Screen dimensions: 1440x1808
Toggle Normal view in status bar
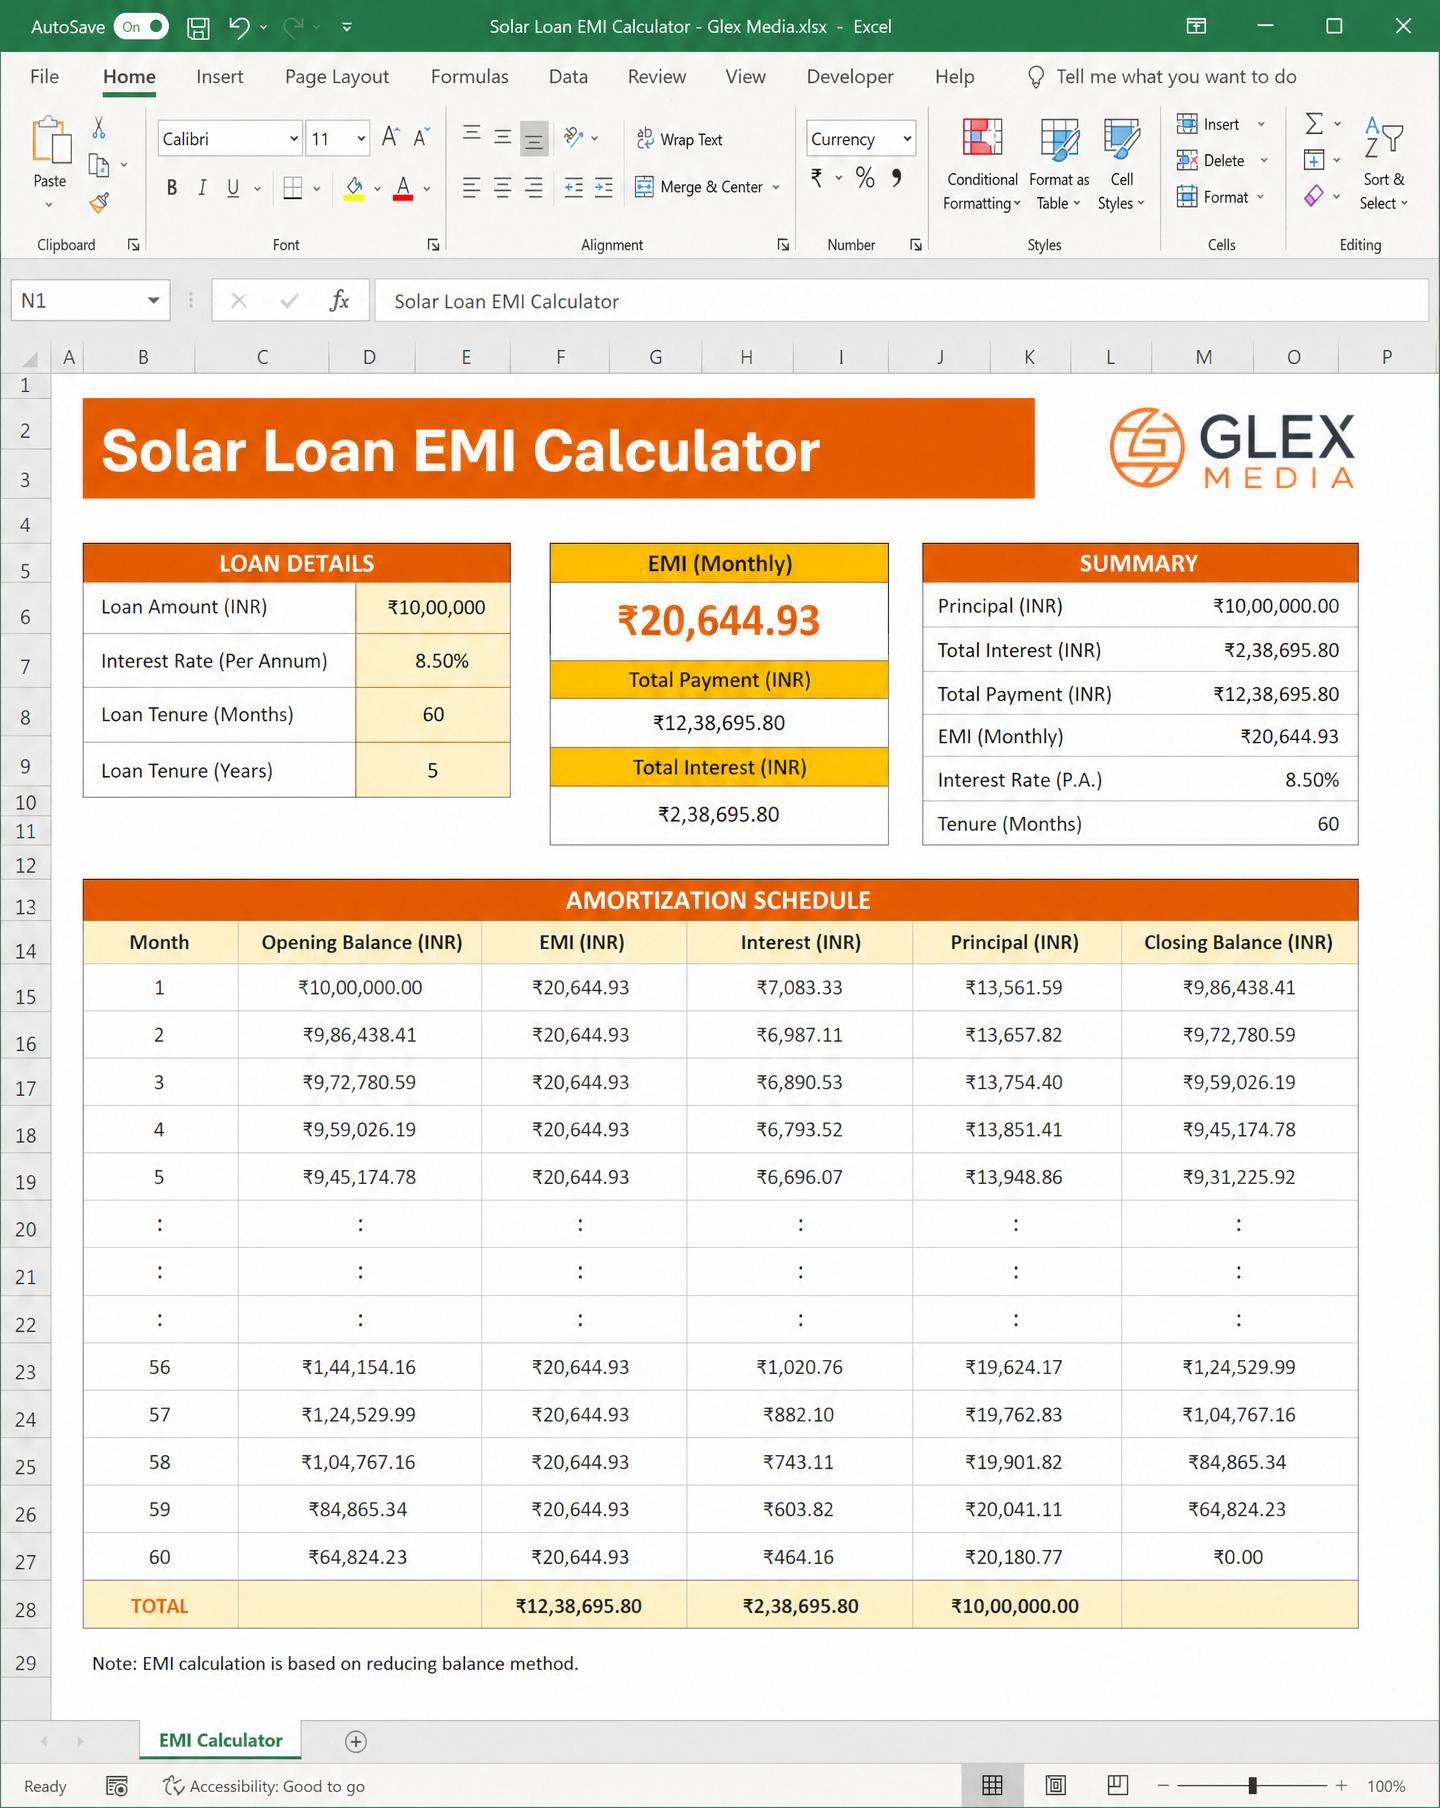point(992,1785)
